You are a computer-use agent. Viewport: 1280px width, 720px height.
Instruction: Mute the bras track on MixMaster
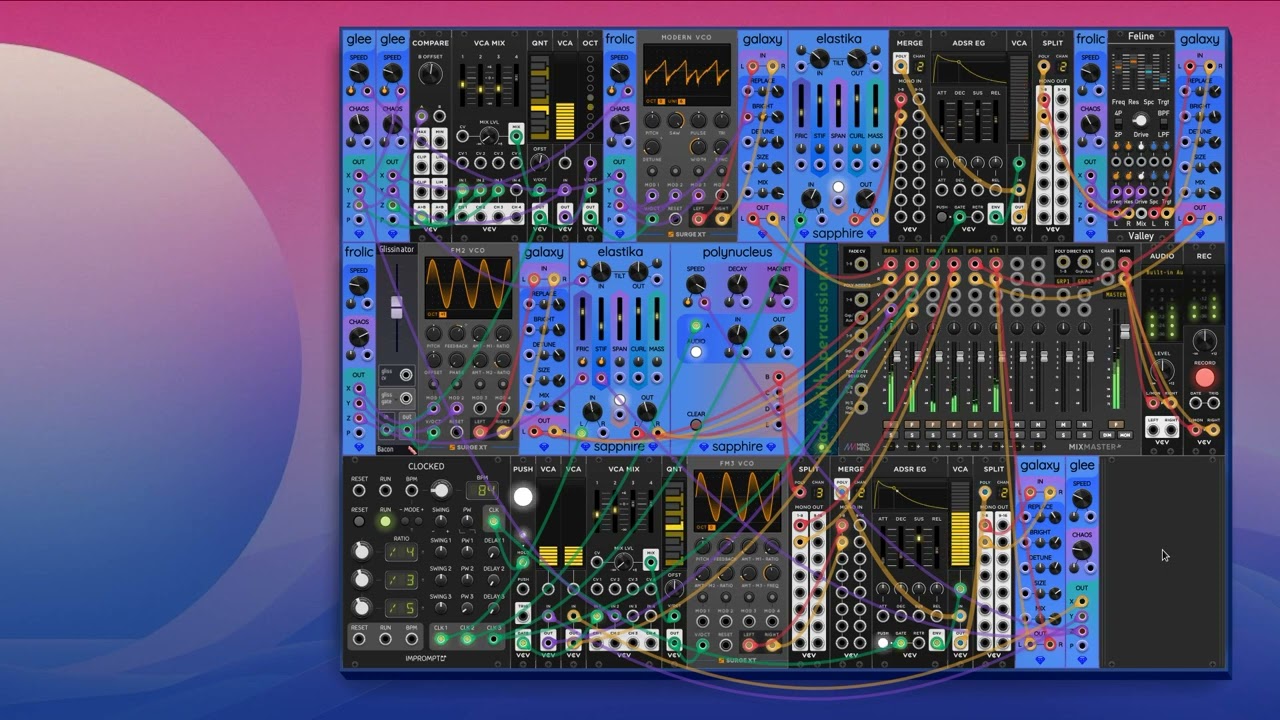point(891,424)
